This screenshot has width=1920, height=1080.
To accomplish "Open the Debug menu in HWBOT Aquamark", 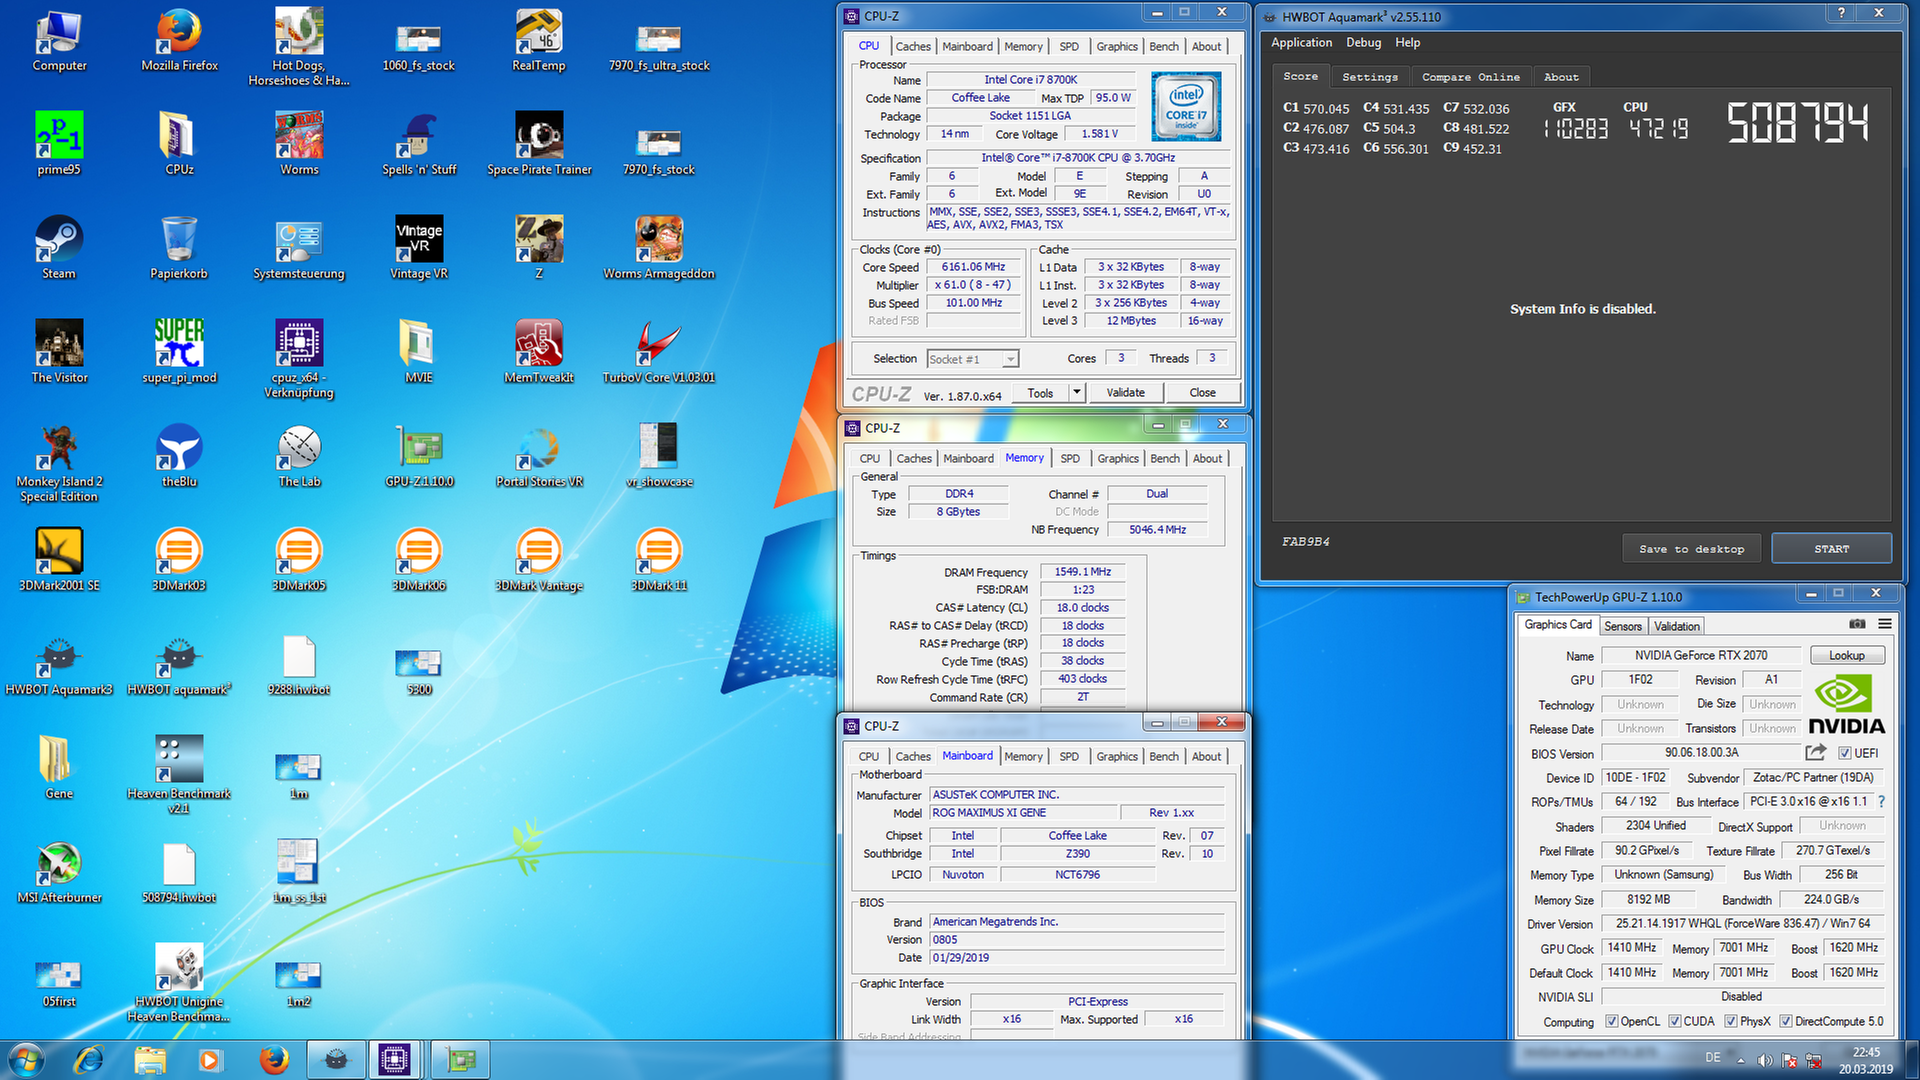I will point(1363,42).
